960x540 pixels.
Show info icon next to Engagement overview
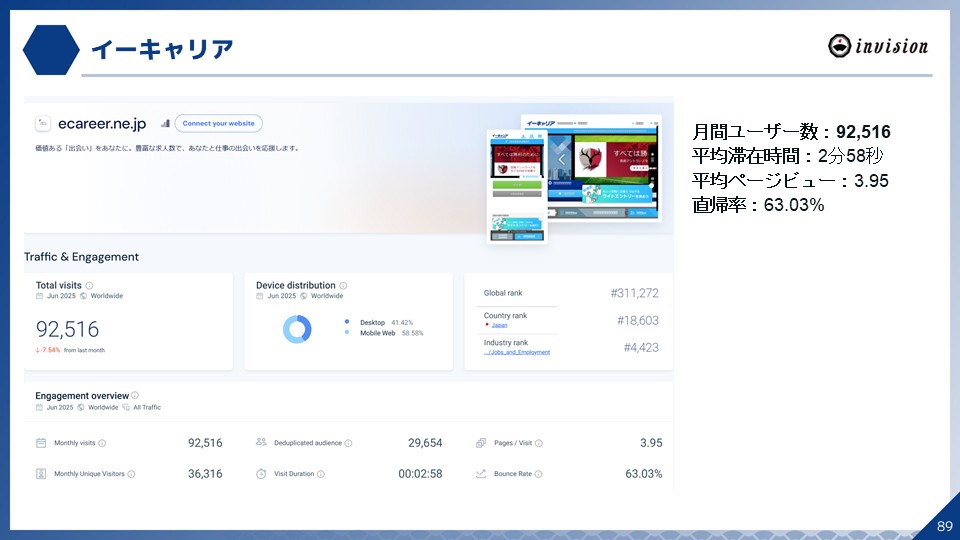pyautogui.click(x=135, y=396)
